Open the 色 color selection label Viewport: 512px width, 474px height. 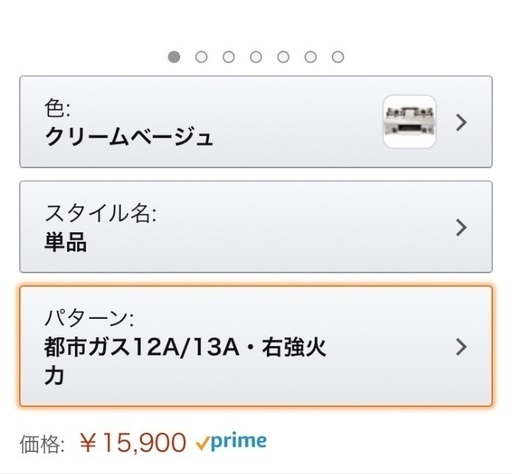pos(57,108)
